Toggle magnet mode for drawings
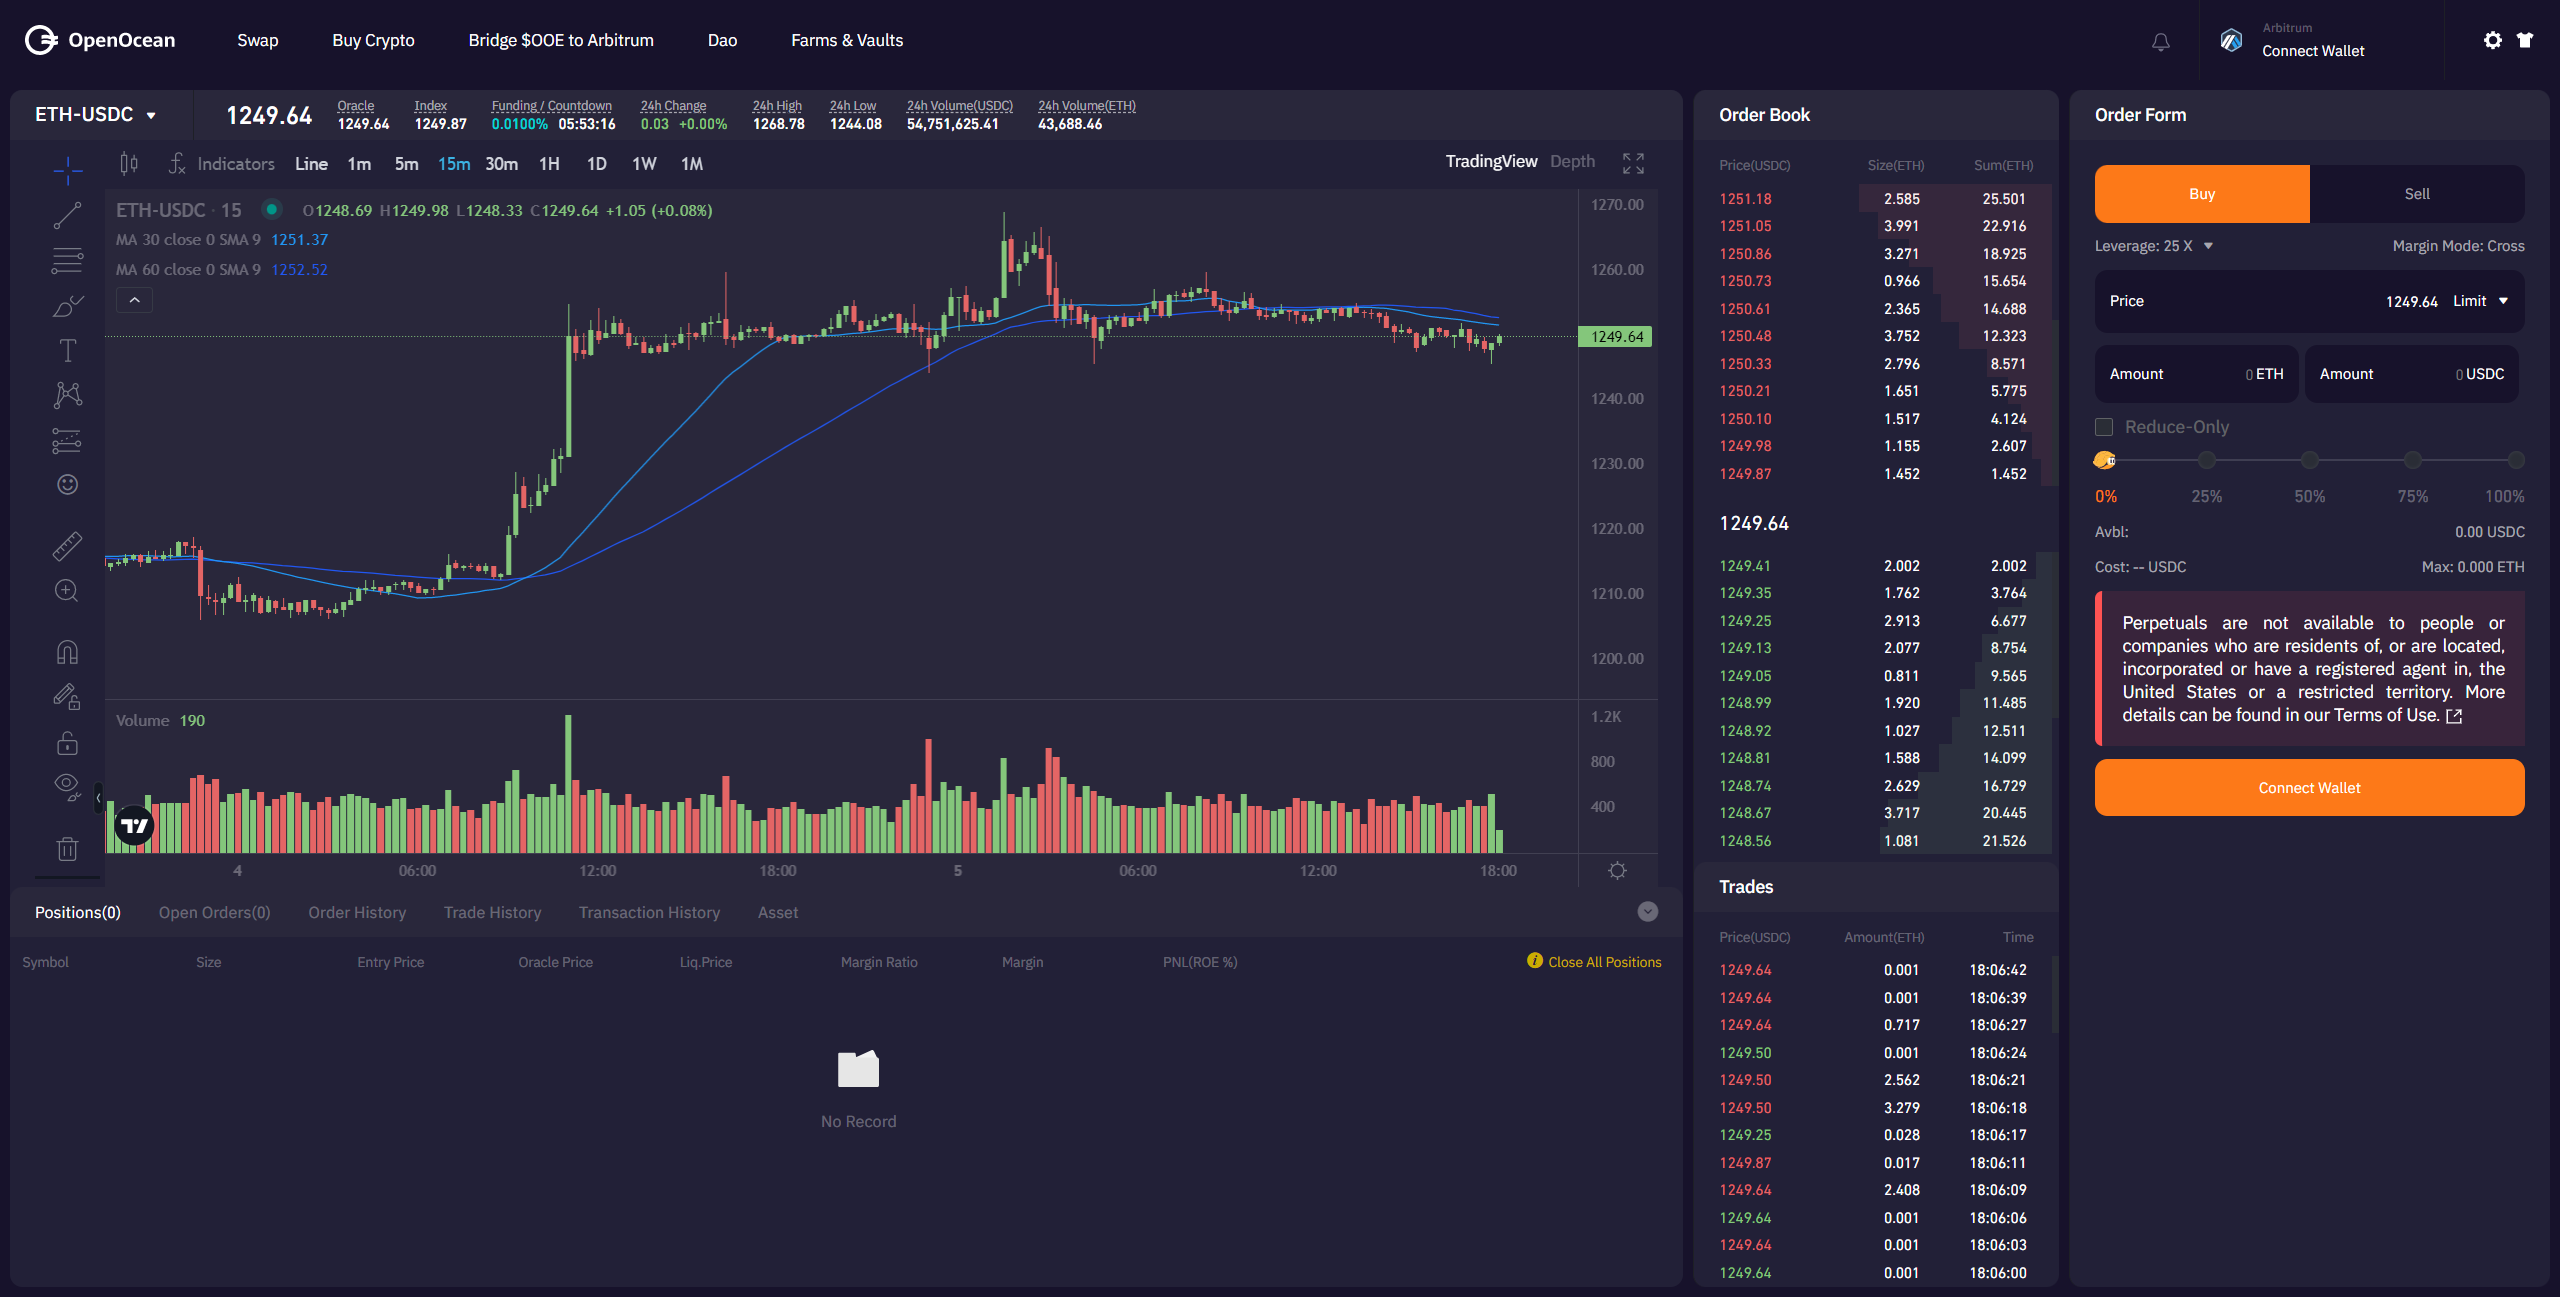The width and height of the screenshot is (2560, 1297). pos(67,652)
